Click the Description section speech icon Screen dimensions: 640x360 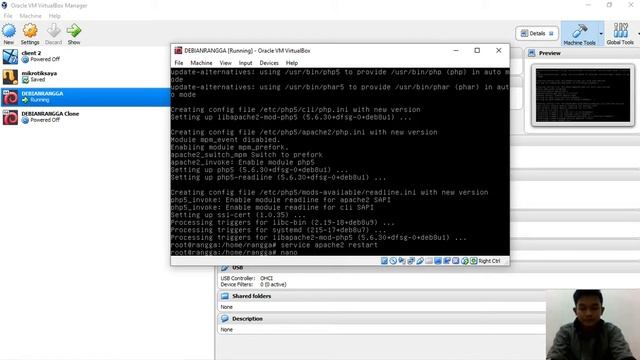pos(224,319)
